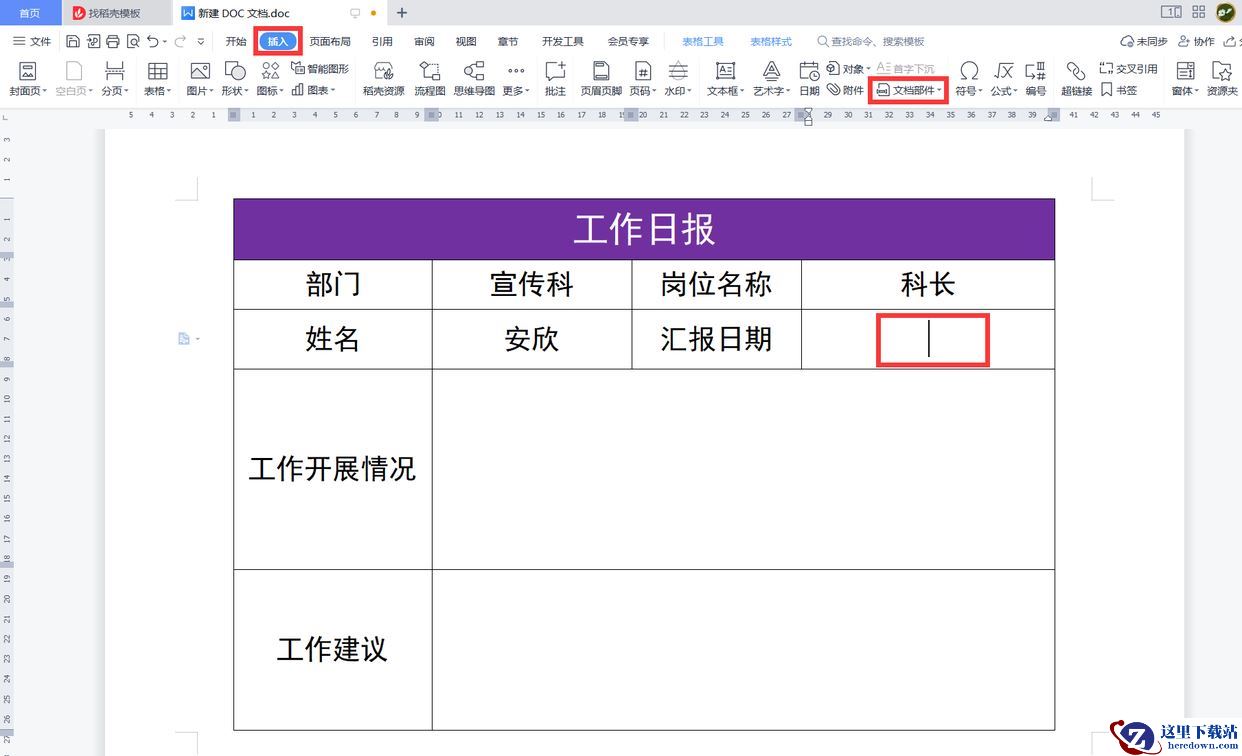1242x756 pixels.
Task: Click the Page Break (分页) icon
Action: point(115,71)
